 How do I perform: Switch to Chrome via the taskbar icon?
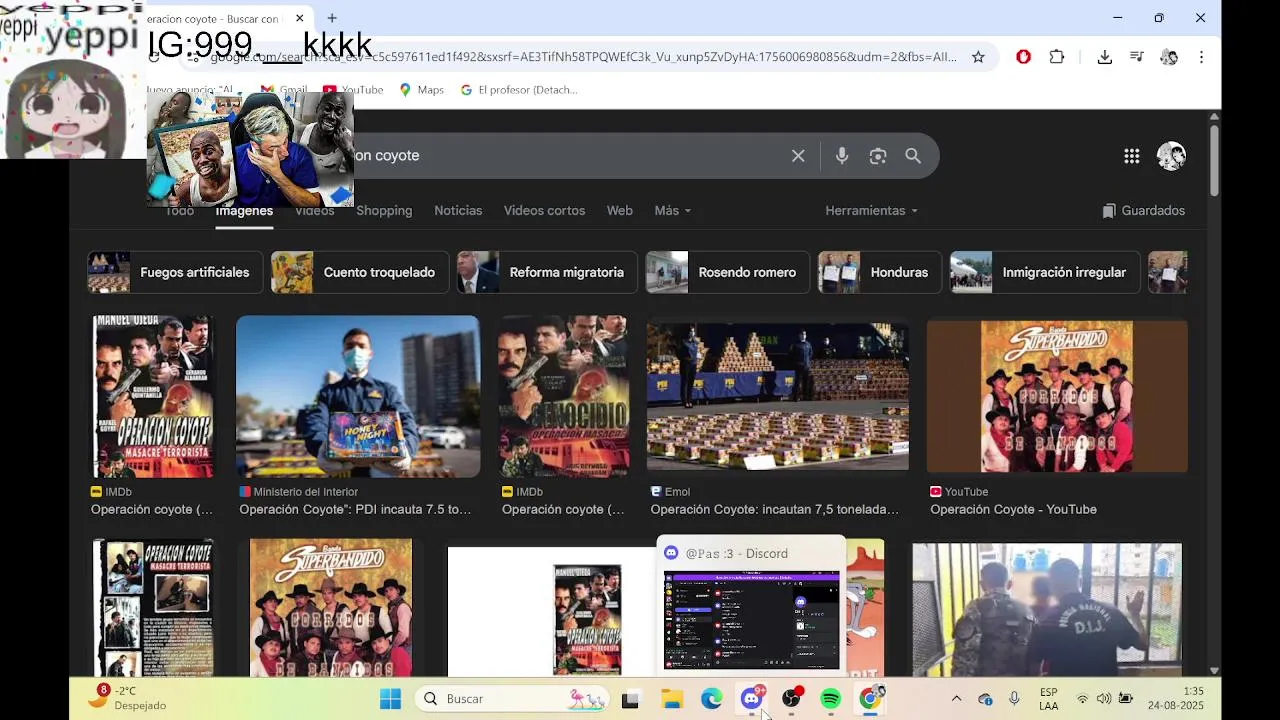click(x=871, y=699)
